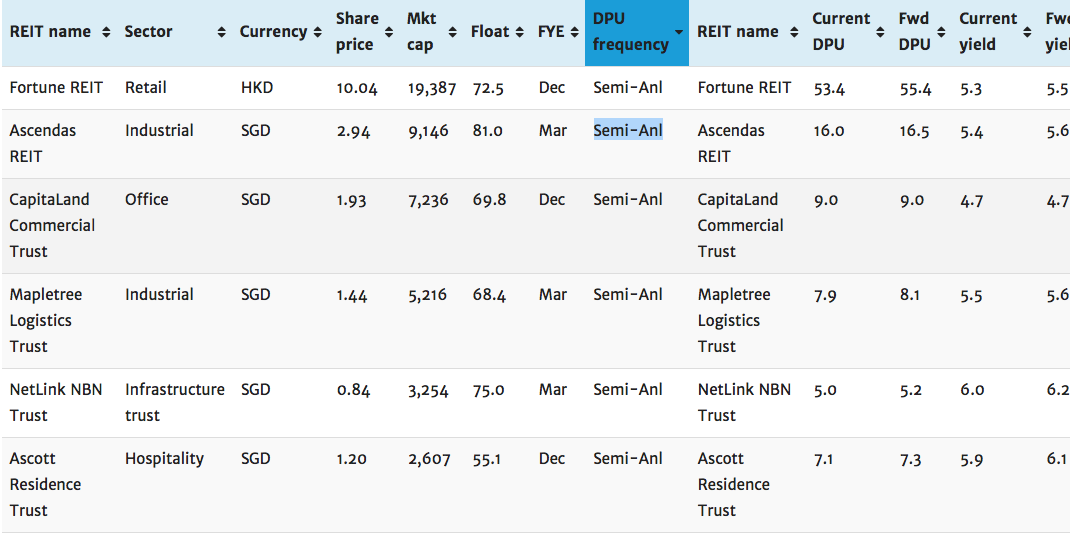This screenshot has height=533, width=1075.
Task: Click the sort arrows next to Currency
Action: [x=317, y=32]
